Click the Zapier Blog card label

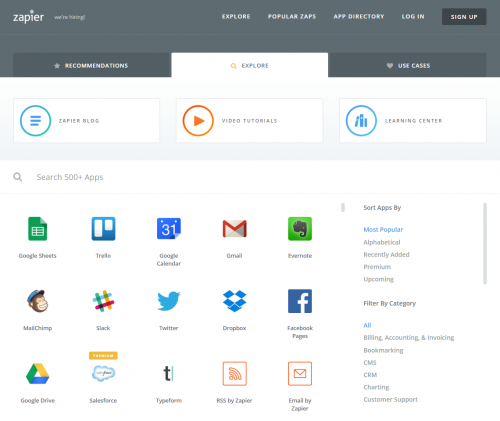click(x=79, y=121)
